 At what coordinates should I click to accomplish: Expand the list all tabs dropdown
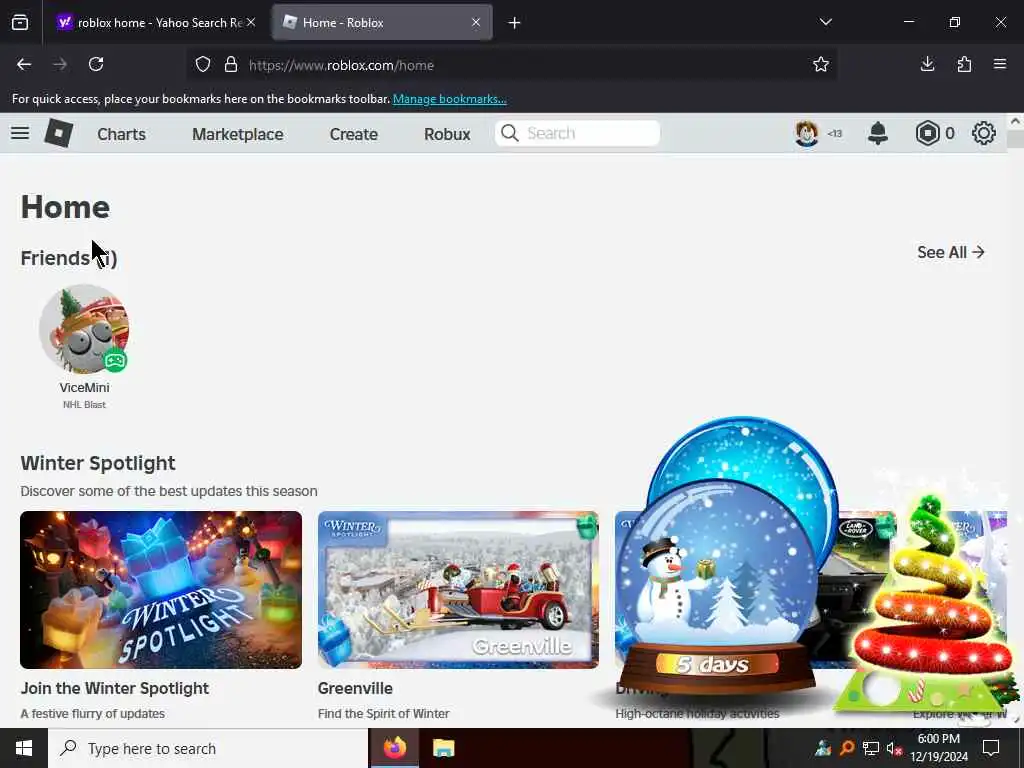pos(825,22)
